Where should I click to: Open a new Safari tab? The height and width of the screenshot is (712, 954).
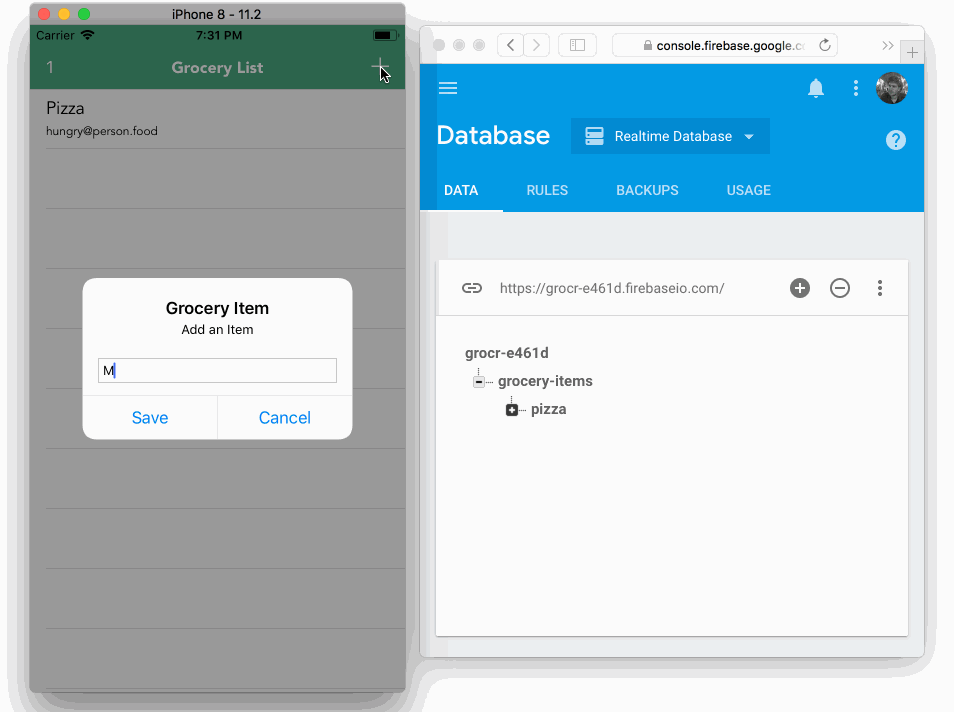pos(912,53)
